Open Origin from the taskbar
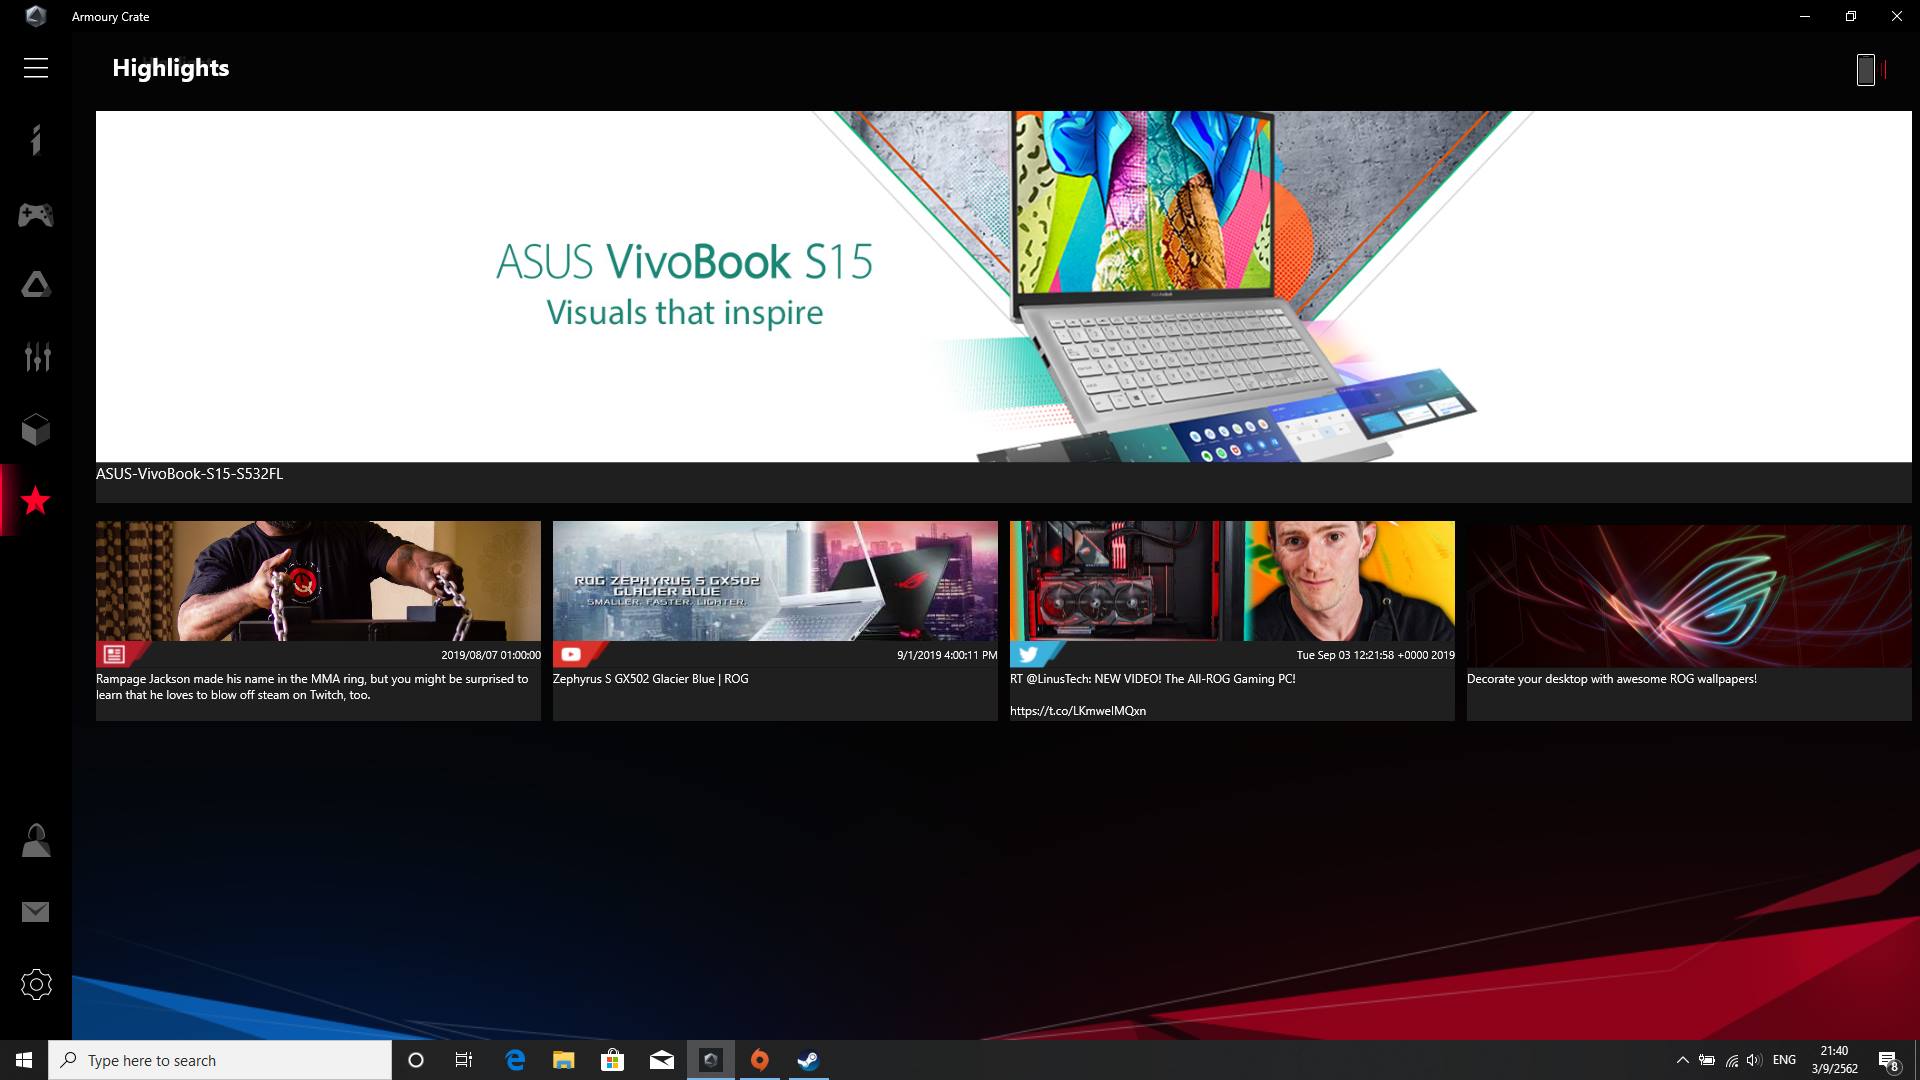 pos(759,1060)
